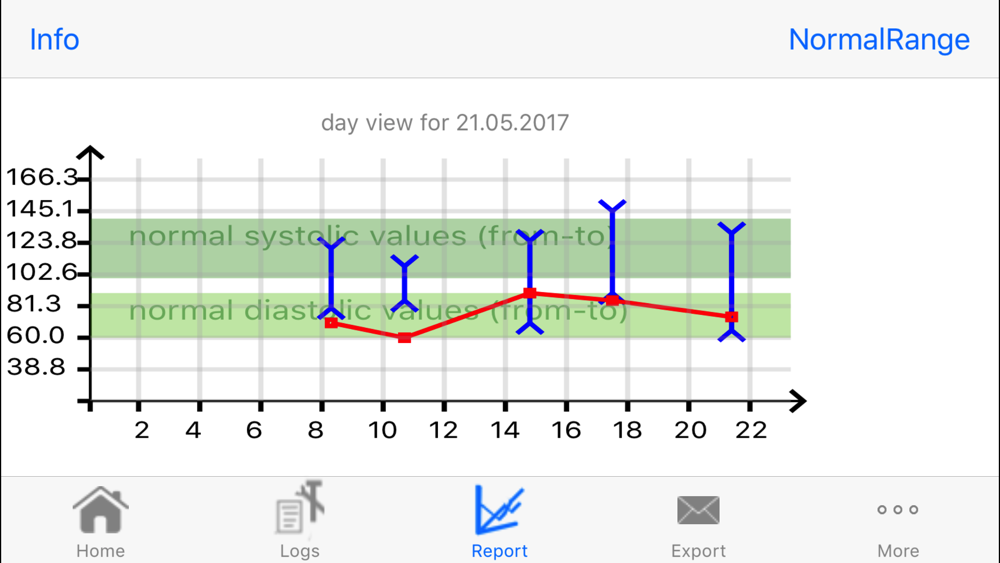The width and height of the screenshot is (1000, 563).
Task: Open the Home tab house icon
Action: (100, 510)
